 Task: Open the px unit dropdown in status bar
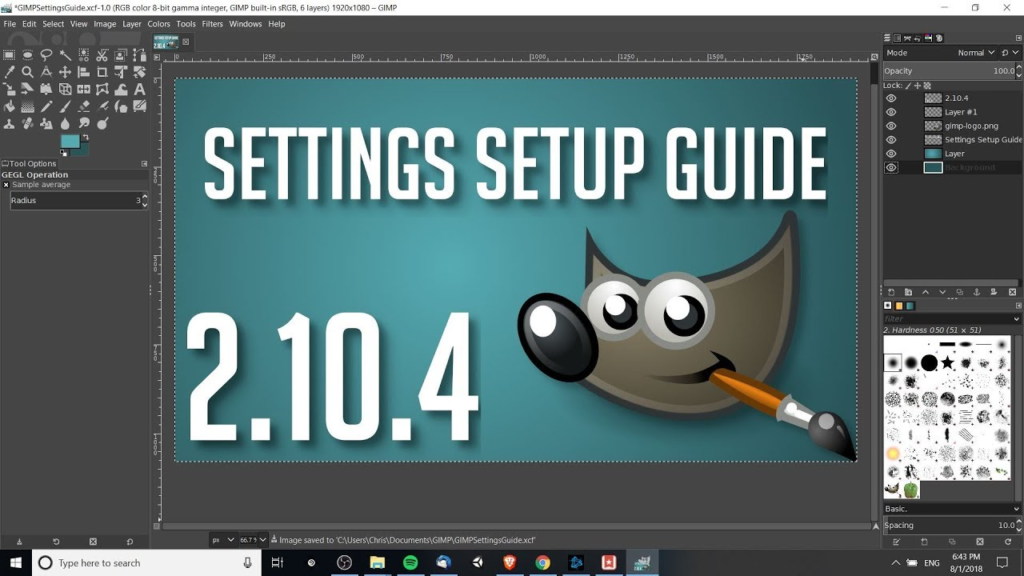click(x=222, y=540)
